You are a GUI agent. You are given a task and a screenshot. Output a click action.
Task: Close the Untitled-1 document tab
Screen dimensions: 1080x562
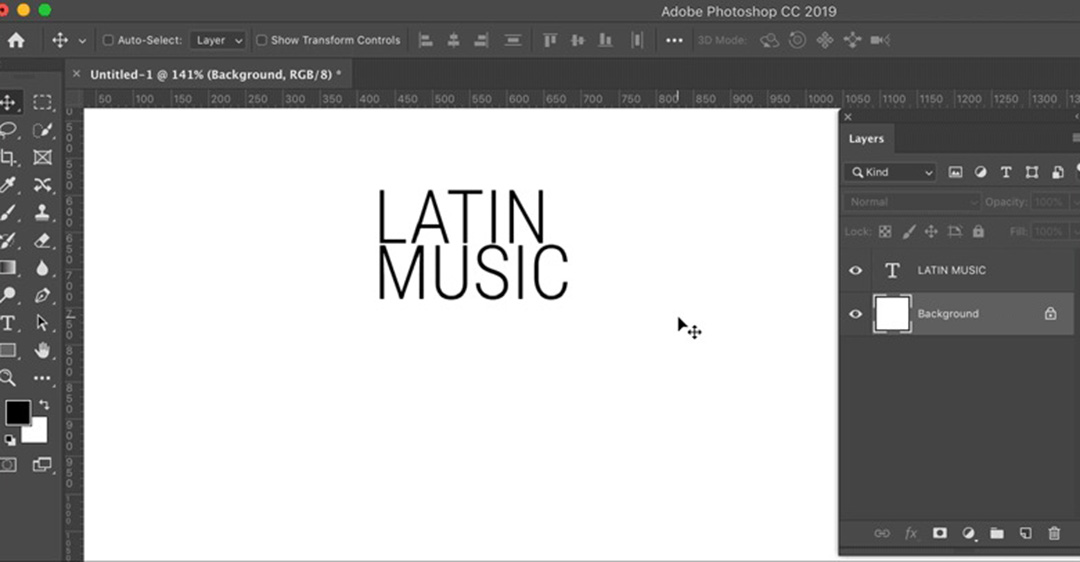click(x=76, y=74)
